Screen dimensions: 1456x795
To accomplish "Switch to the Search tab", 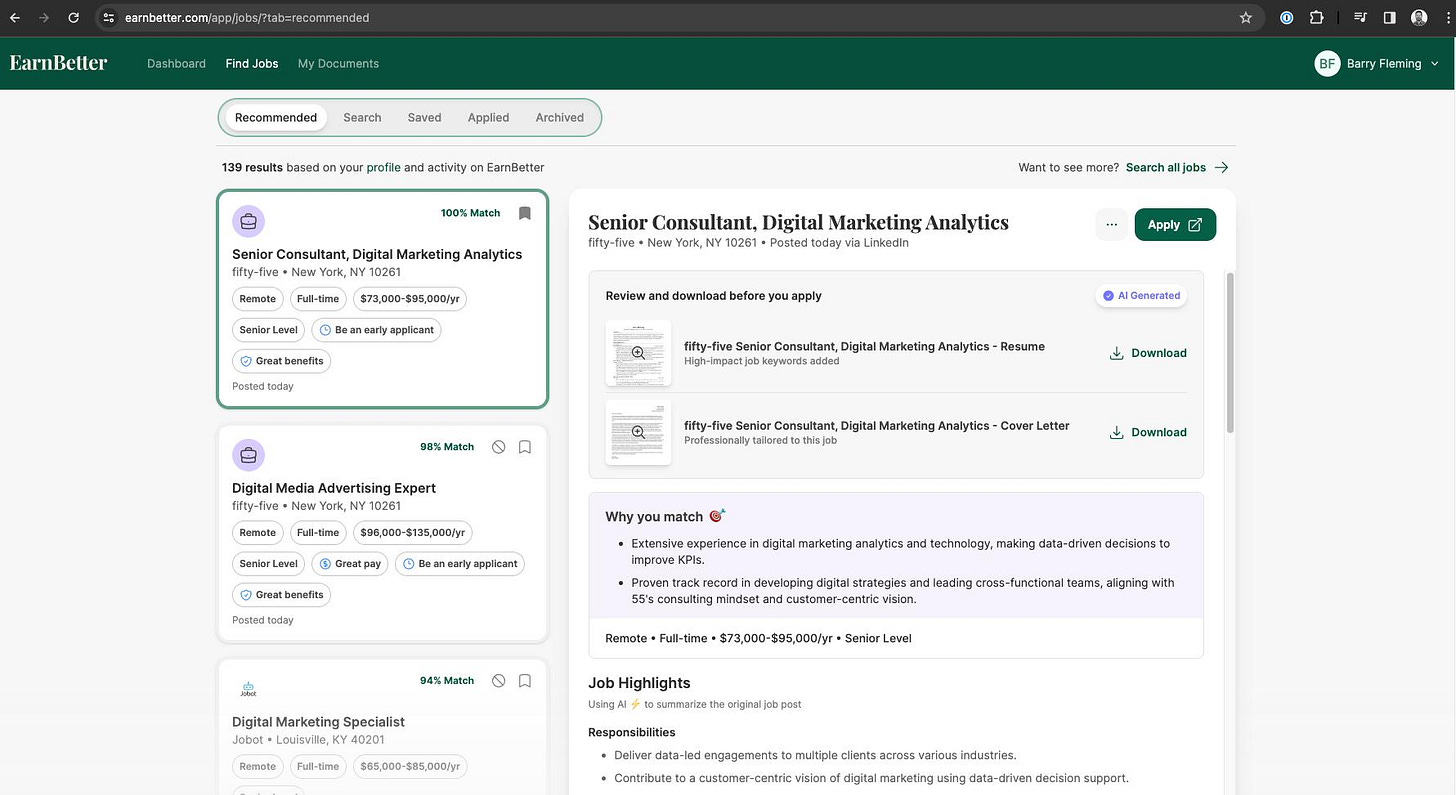I will 362,117.
